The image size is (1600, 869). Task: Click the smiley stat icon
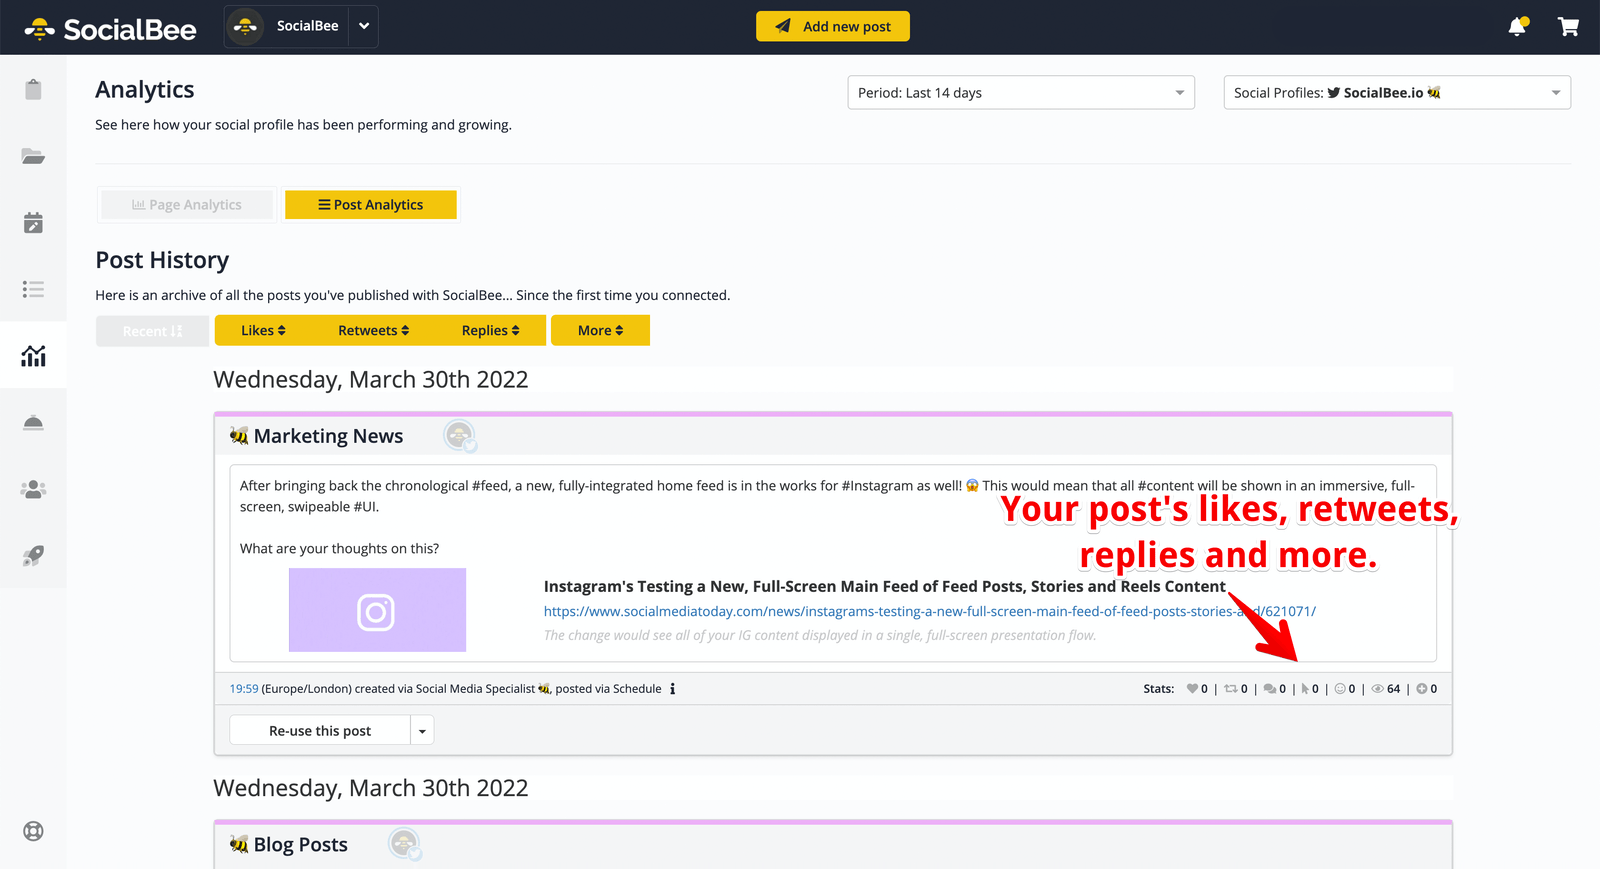1340,688
